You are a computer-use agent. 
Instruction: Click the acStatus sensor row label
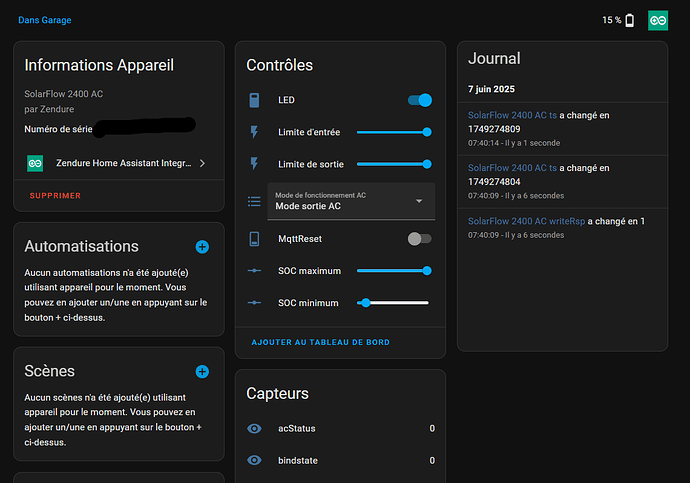[297, 428]
